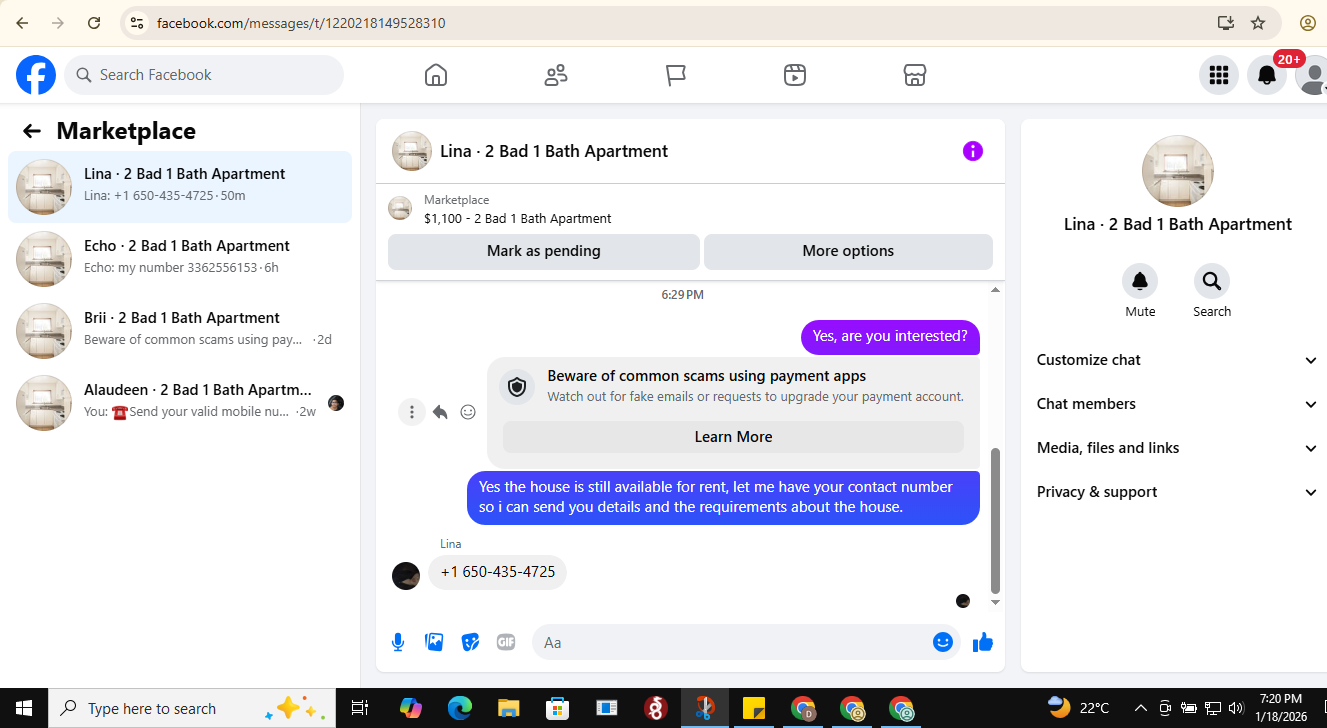This screenshot has height=728, width=1327.
Task: Open Task View on taskbar
Action: (x=360, y=708)
